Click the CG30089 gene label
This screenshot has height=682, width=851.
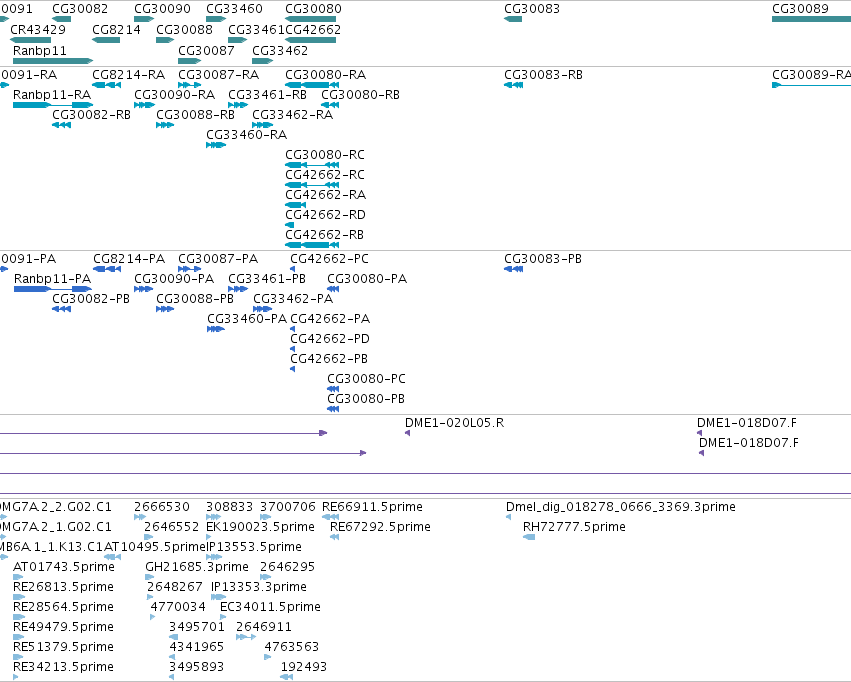click(x=801, y=9)
